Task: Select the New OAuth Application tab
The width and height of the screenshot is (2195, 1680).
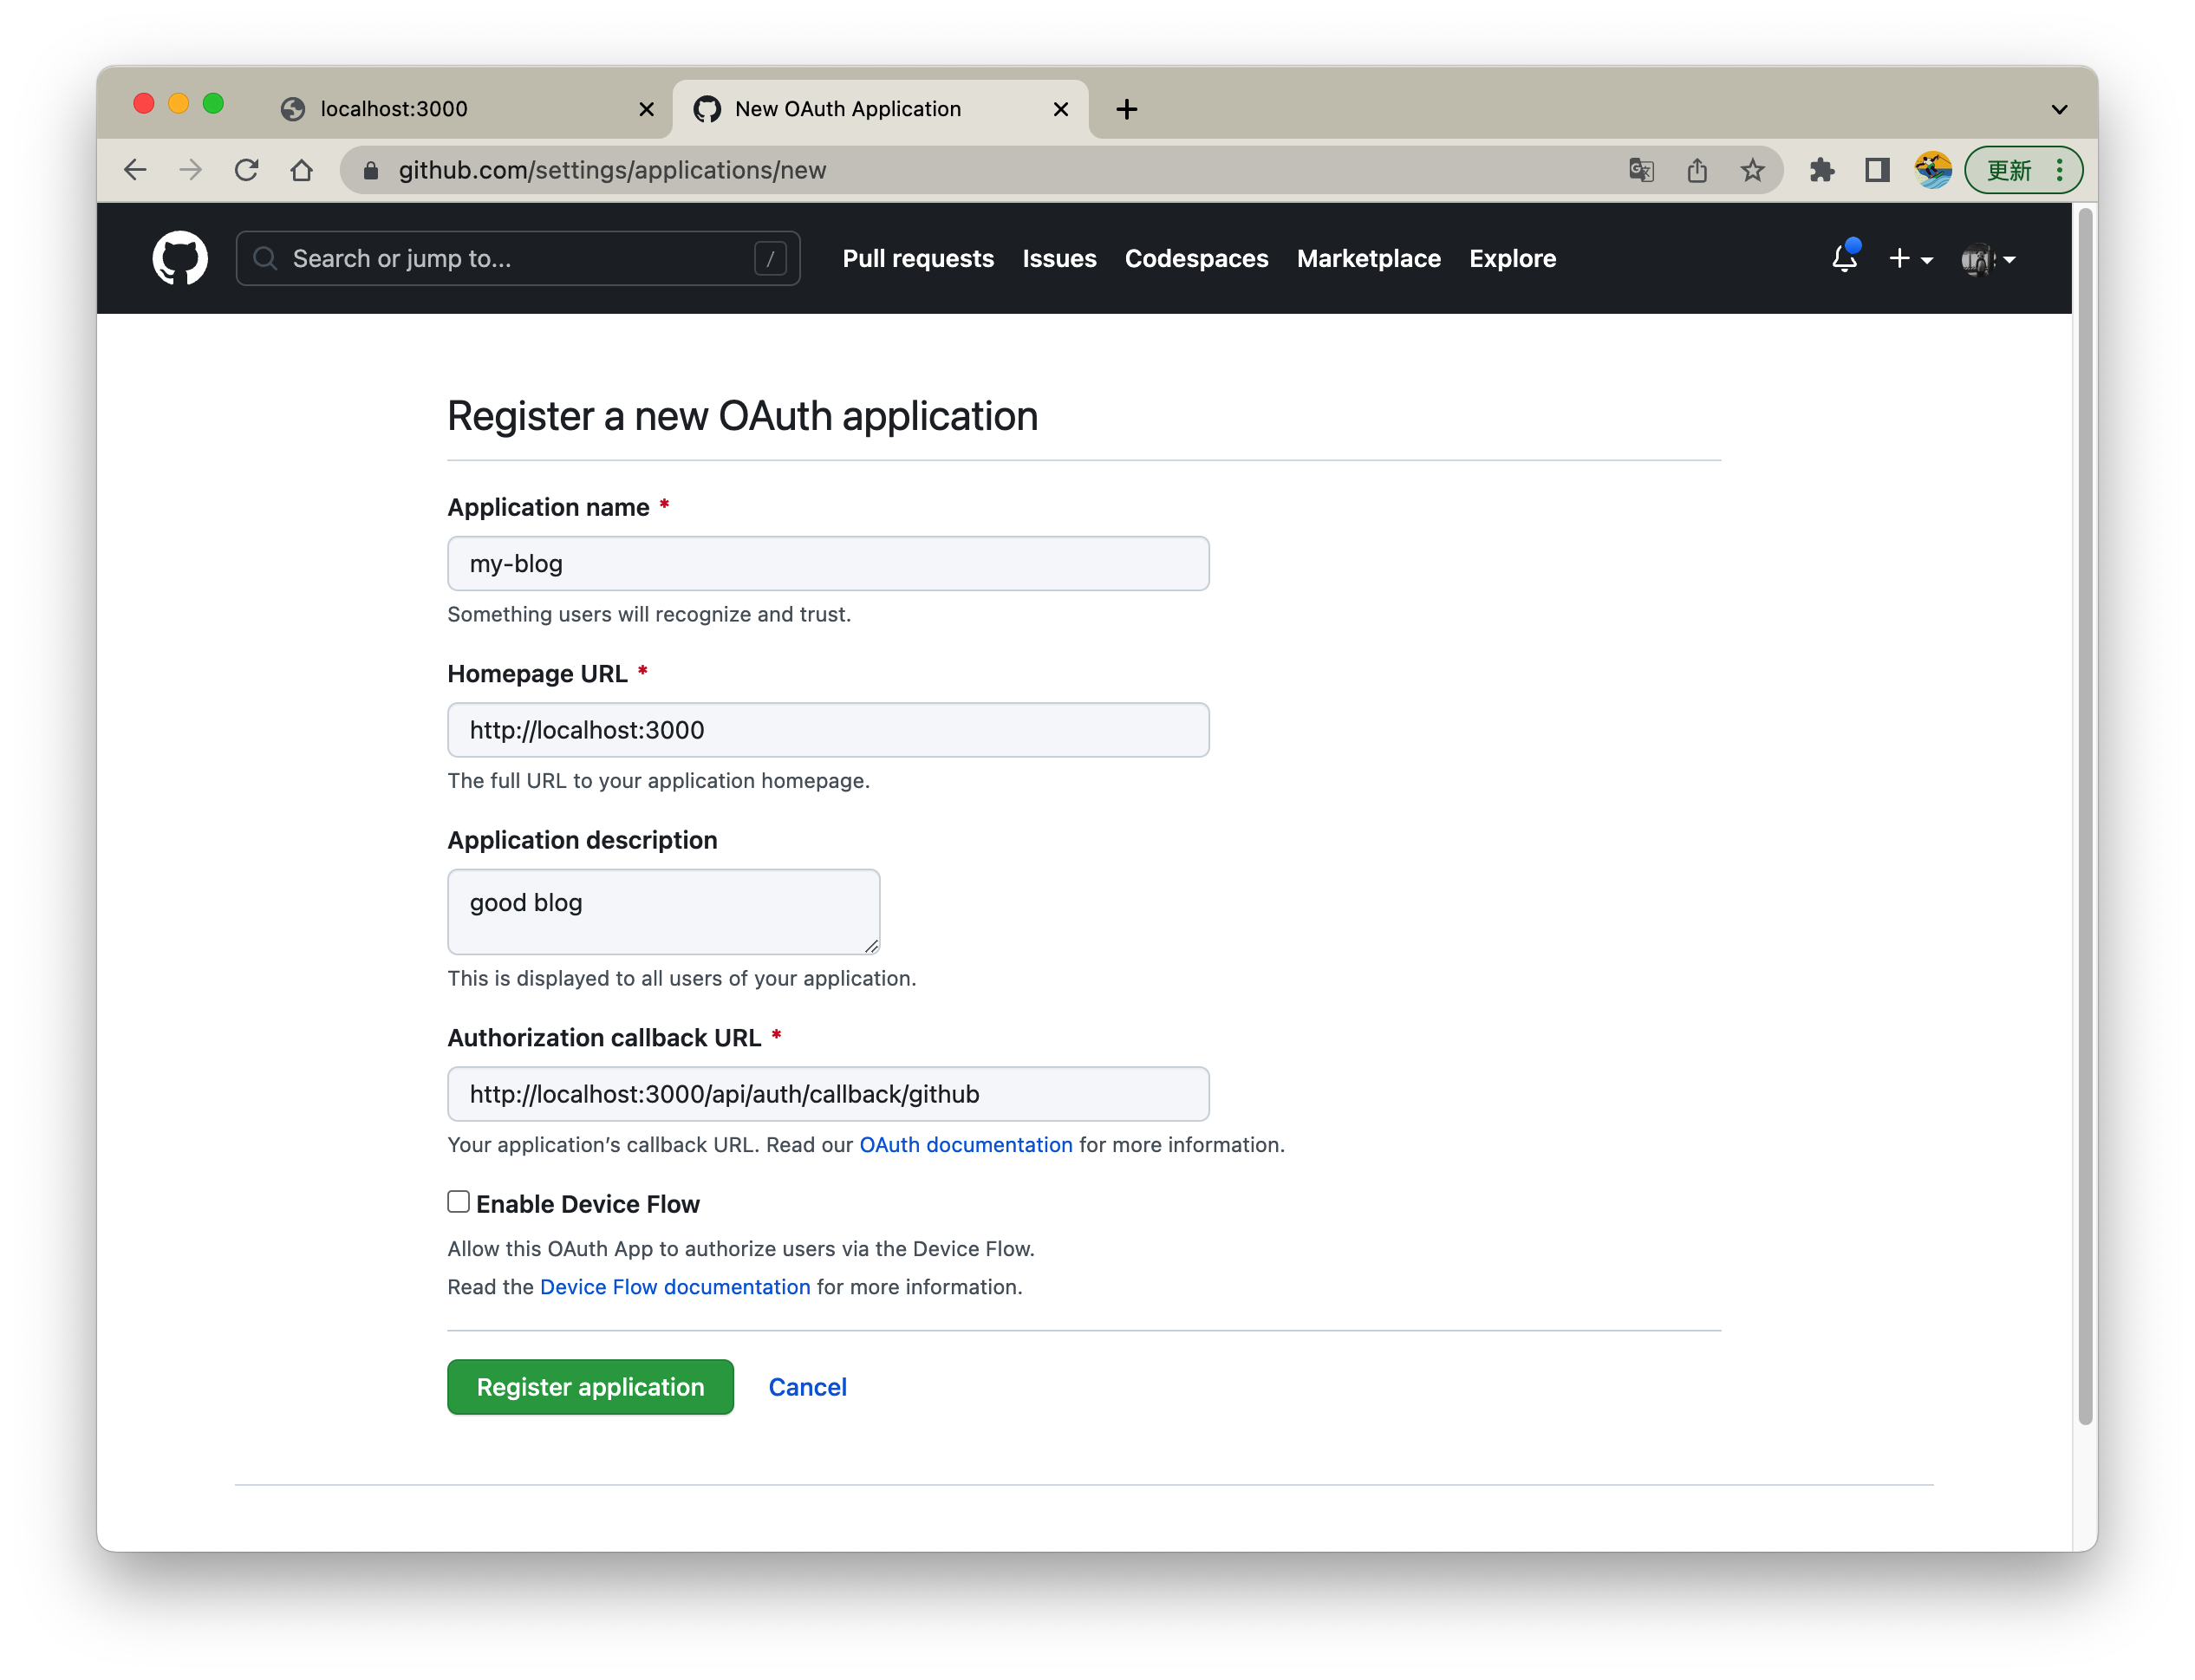Action: pos(880,109)
